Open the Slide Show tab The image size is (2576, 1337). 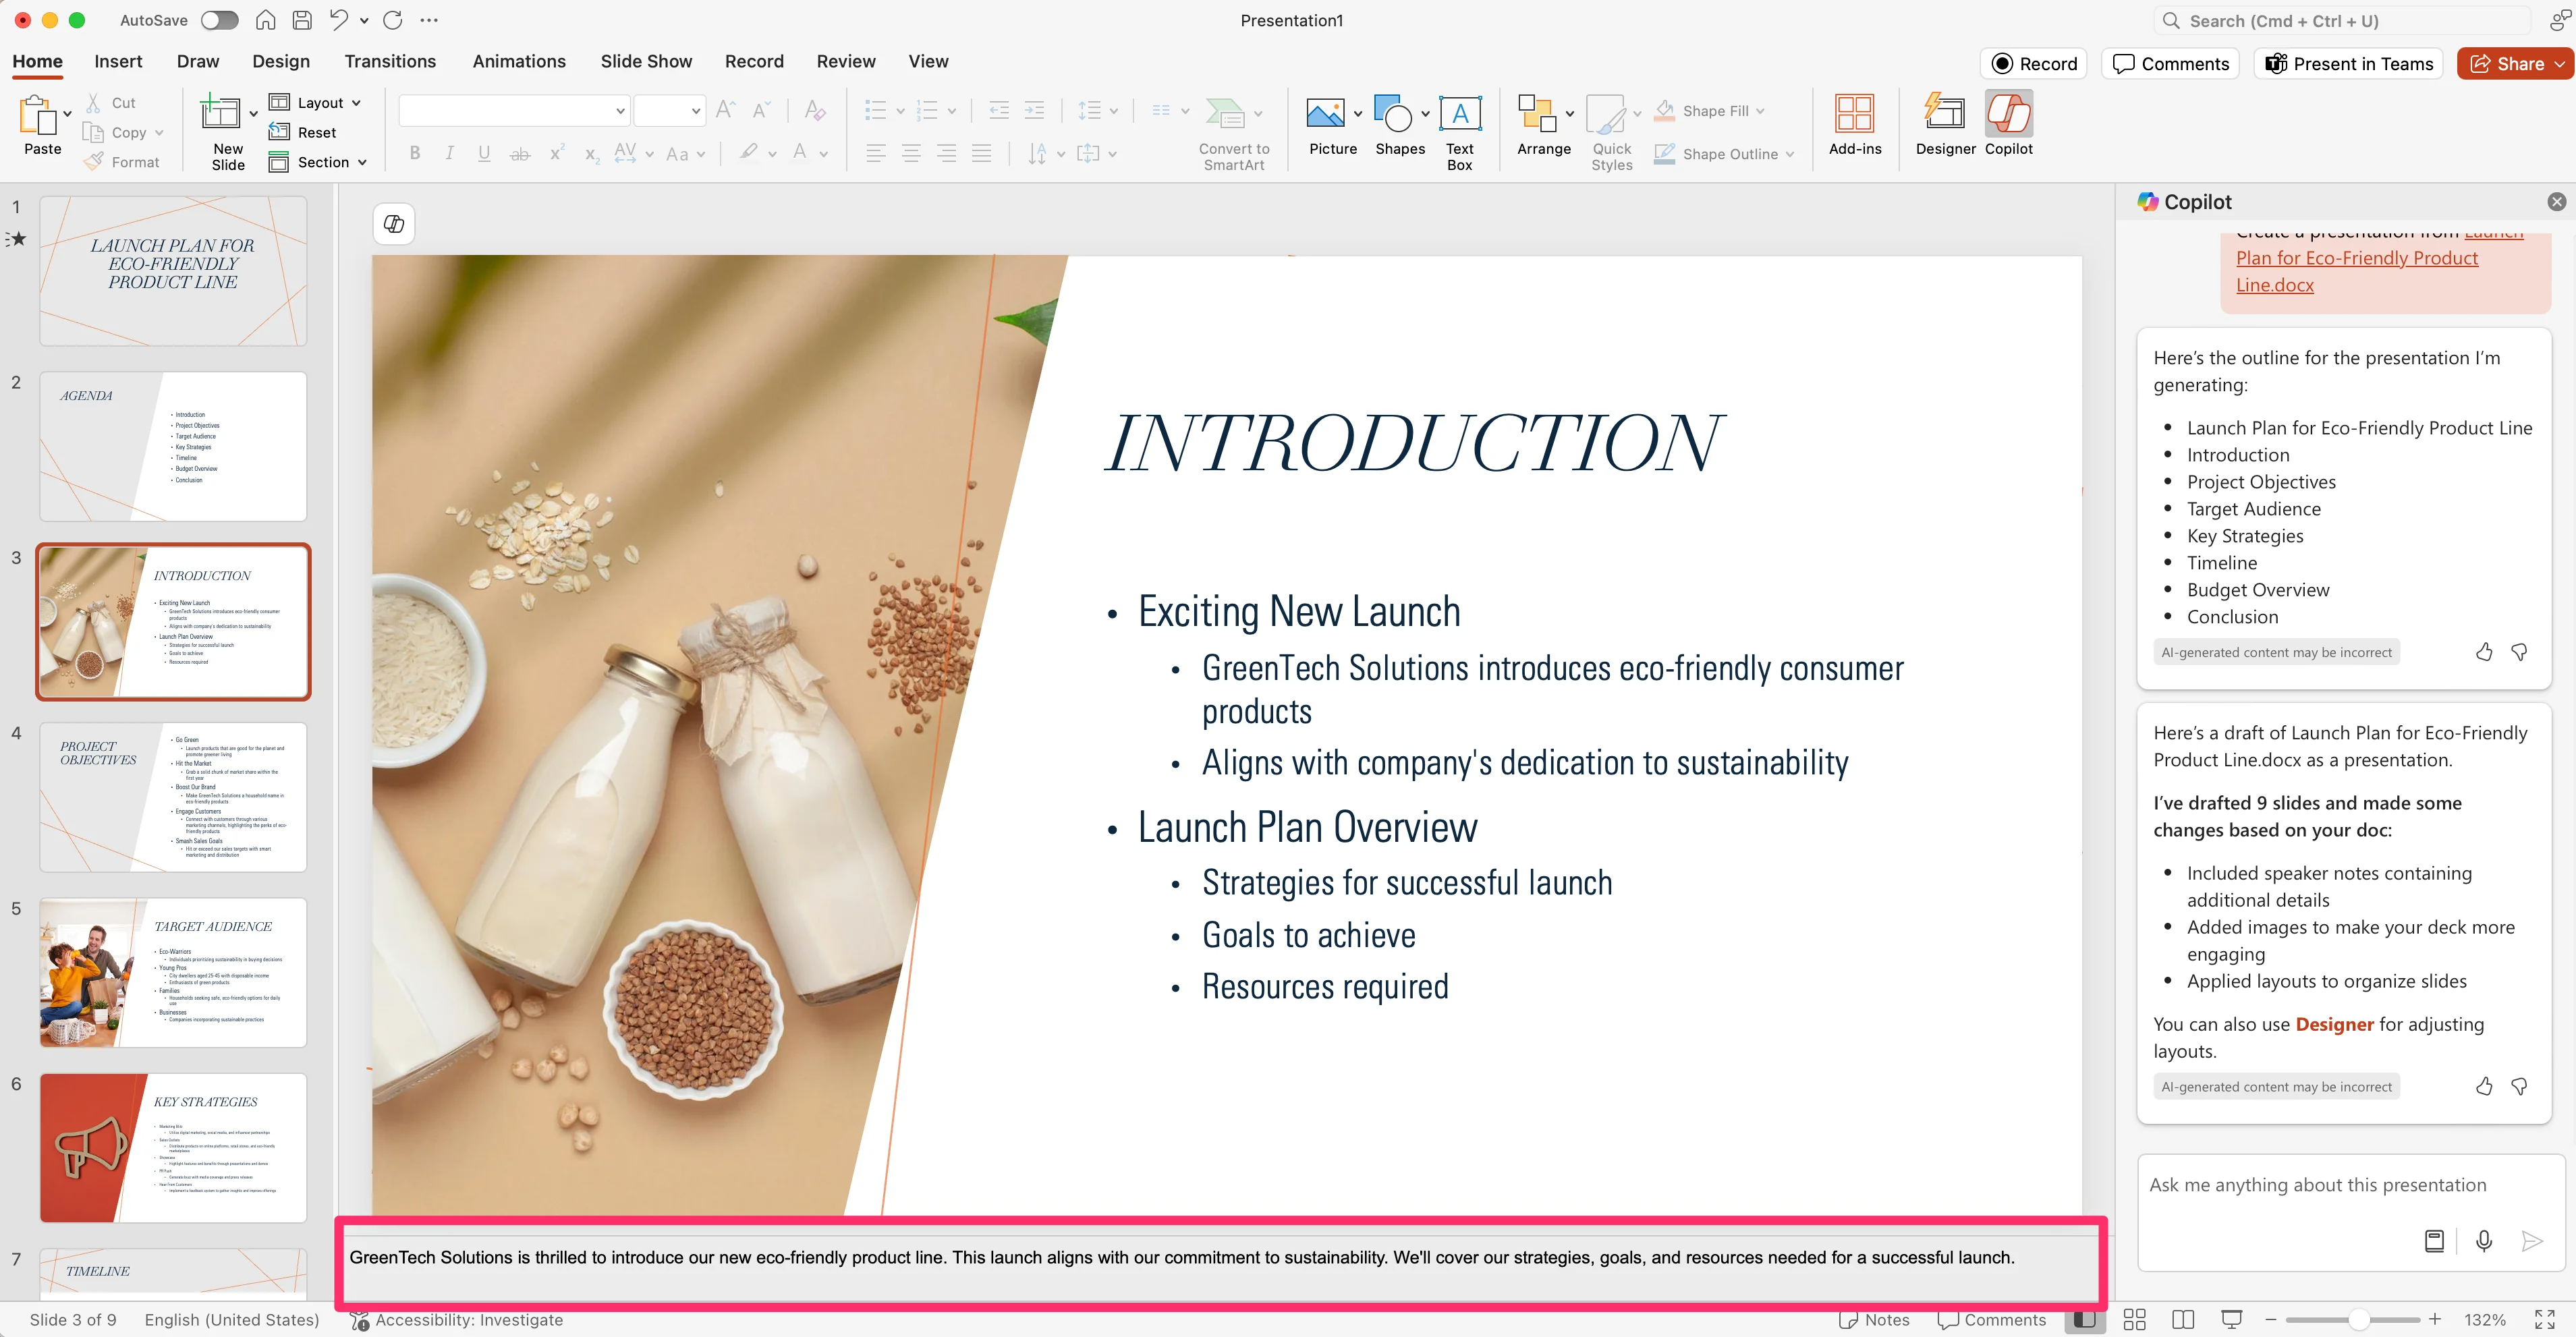(646, 61)
